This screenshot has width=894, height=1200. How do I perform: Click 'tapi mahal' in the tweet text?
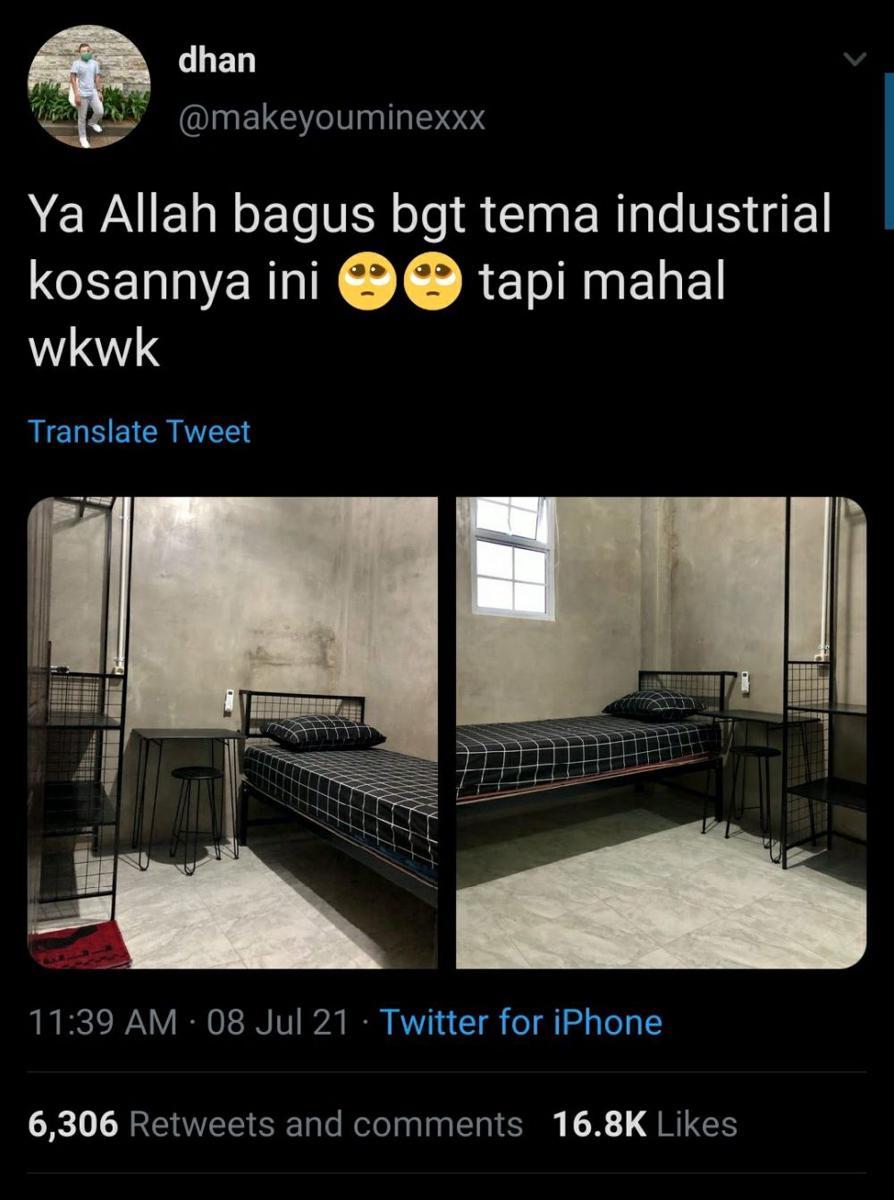pos(602,283)
